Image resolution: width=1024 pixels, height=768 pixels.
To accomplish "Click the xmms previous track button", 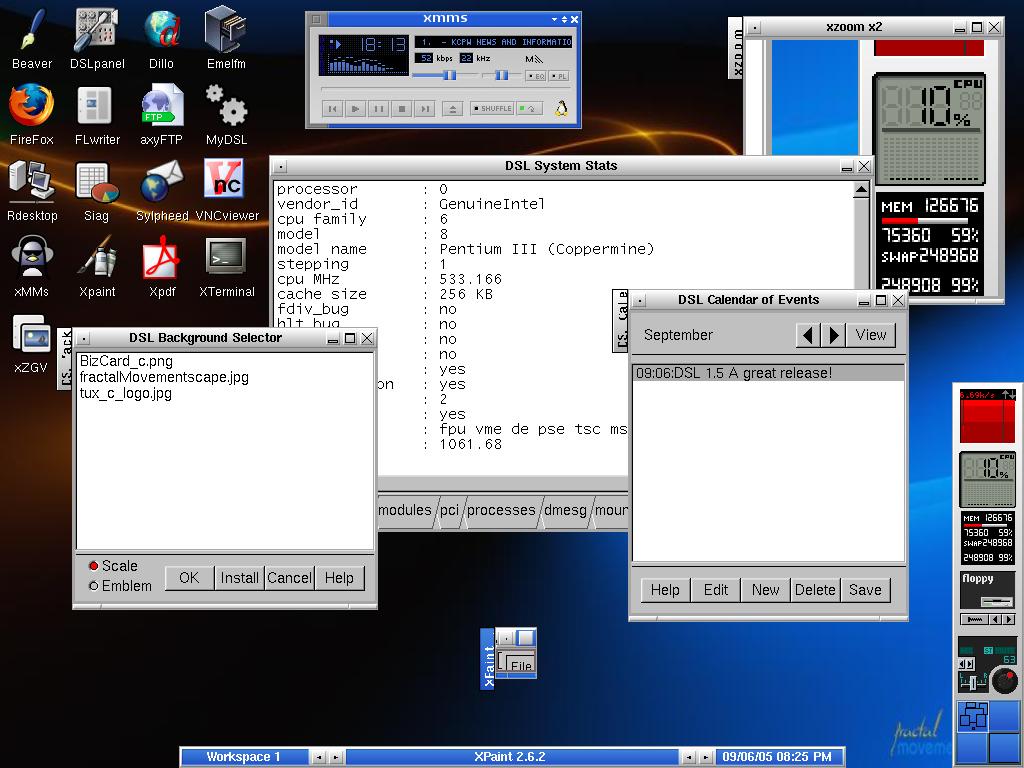I will coord(332,108).
